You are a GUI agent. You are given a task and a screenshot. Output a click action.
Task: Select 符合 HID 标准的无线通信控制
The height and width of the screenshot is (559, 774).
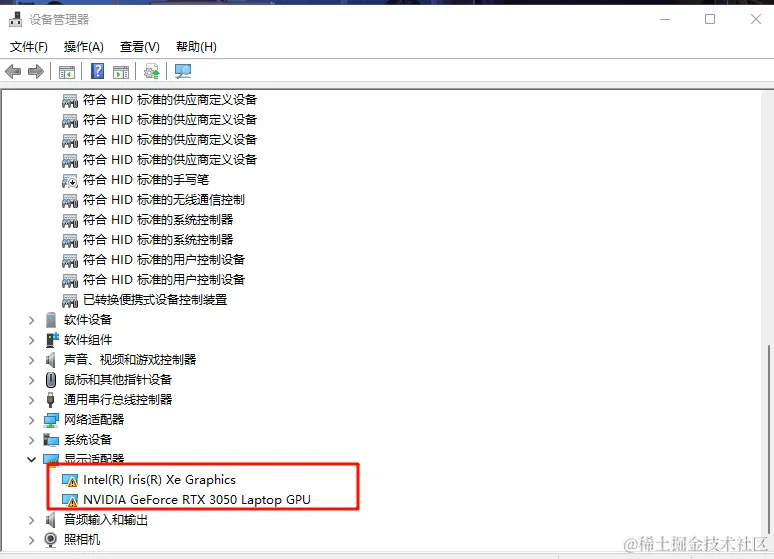coord(163,200)
